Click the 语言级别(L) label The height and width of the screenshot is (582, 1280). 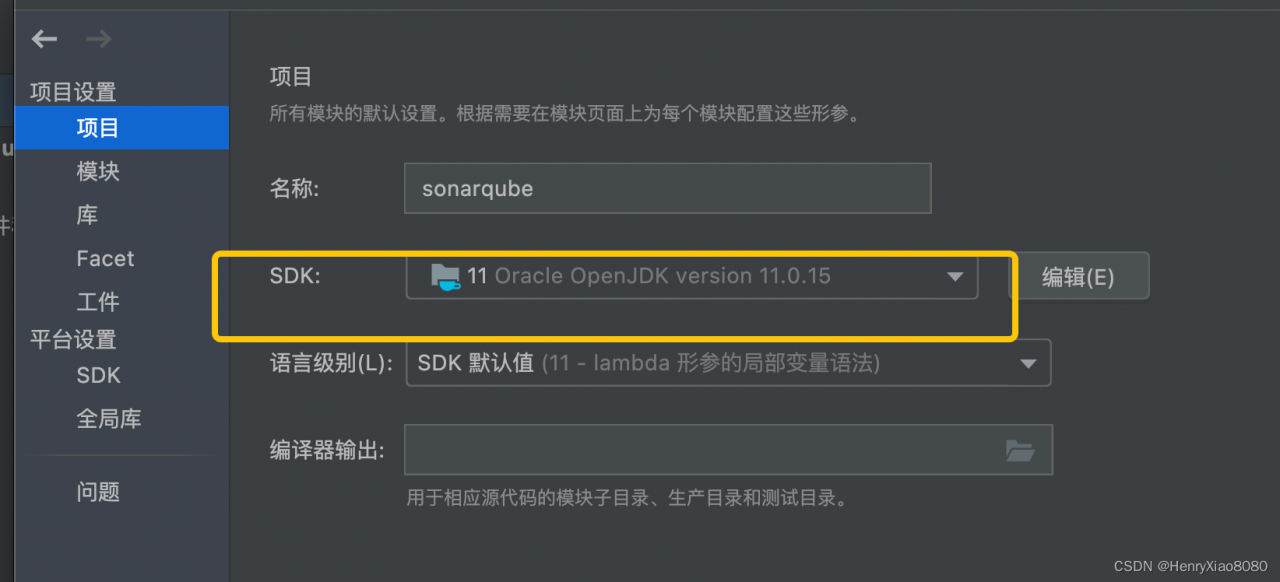tap(332, 363)
